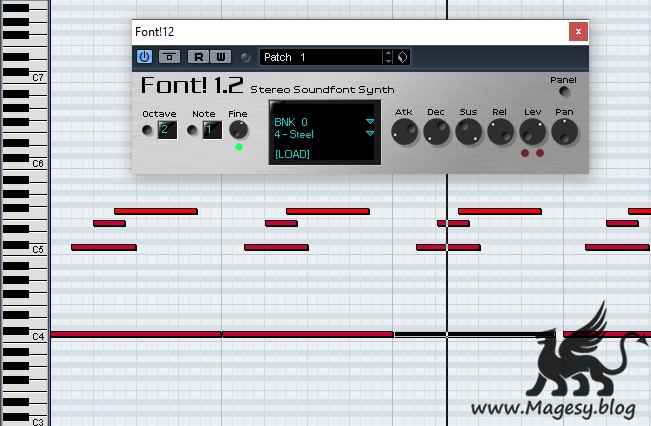This screenshot has height=426, width=651.
Task: Open the 4 - Steel program dropdown arrow
Action: click(370, 133)
